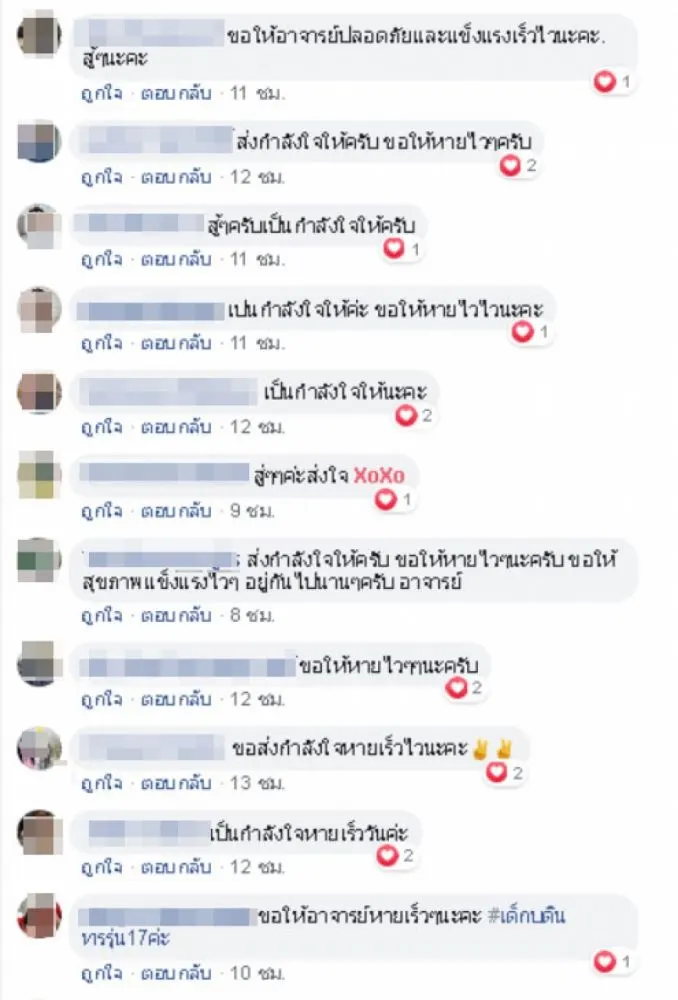Click the 13 ชม. timestamp link
Screen dimensions: 678x1000
point(257,783)
